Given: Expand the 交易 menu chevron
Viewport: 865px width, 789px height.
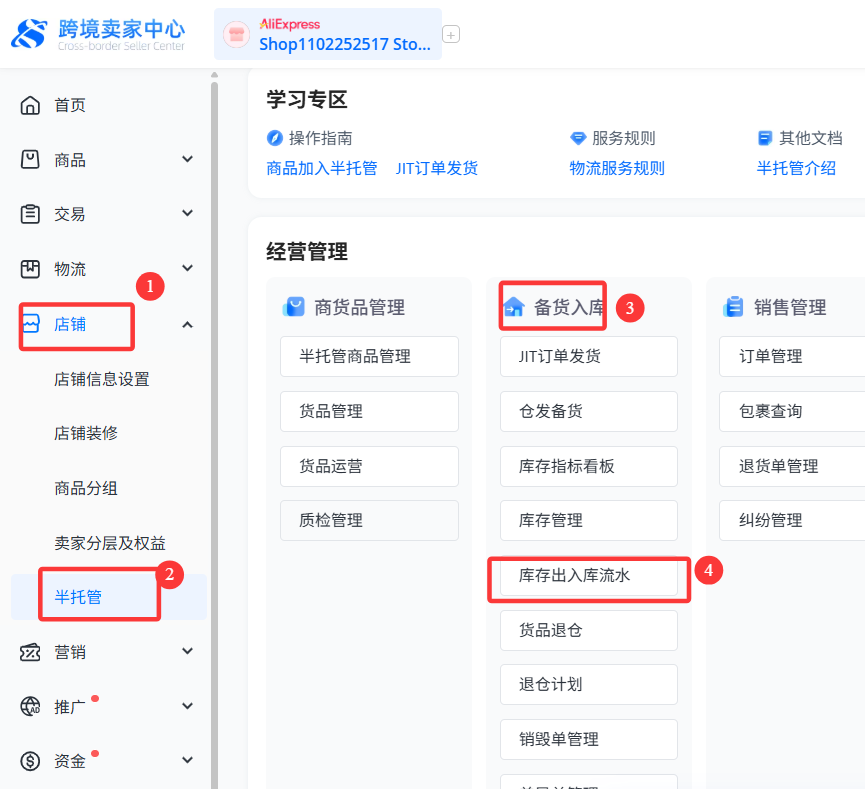Looking at the screenshot, I should pos(187,214).
